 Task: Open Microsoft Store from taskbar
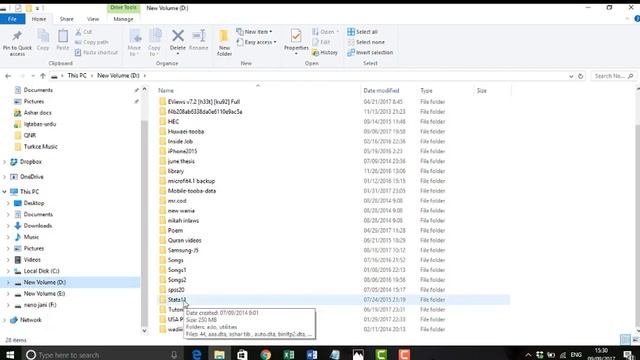[x=242, y=354]
